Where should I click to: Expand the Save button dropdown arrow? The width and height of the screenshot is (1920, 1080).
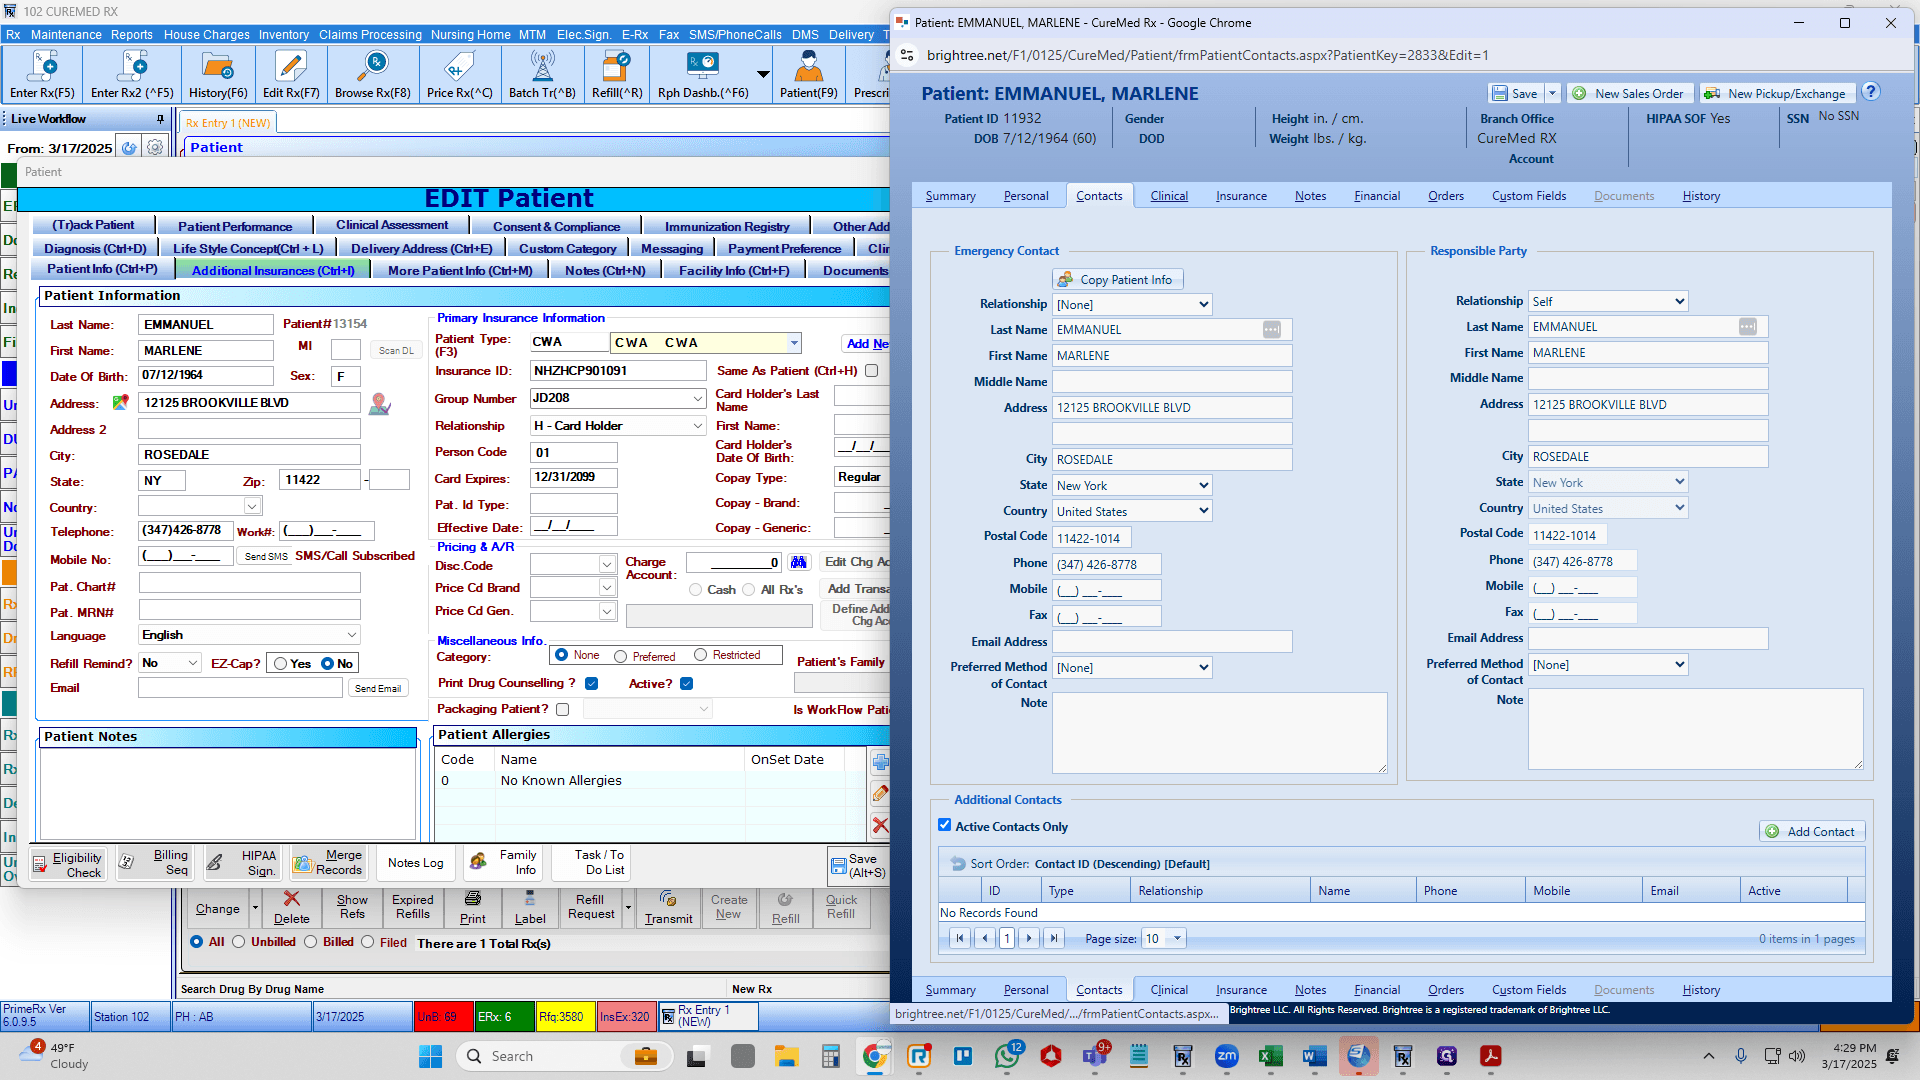[x=1552, y=93]
